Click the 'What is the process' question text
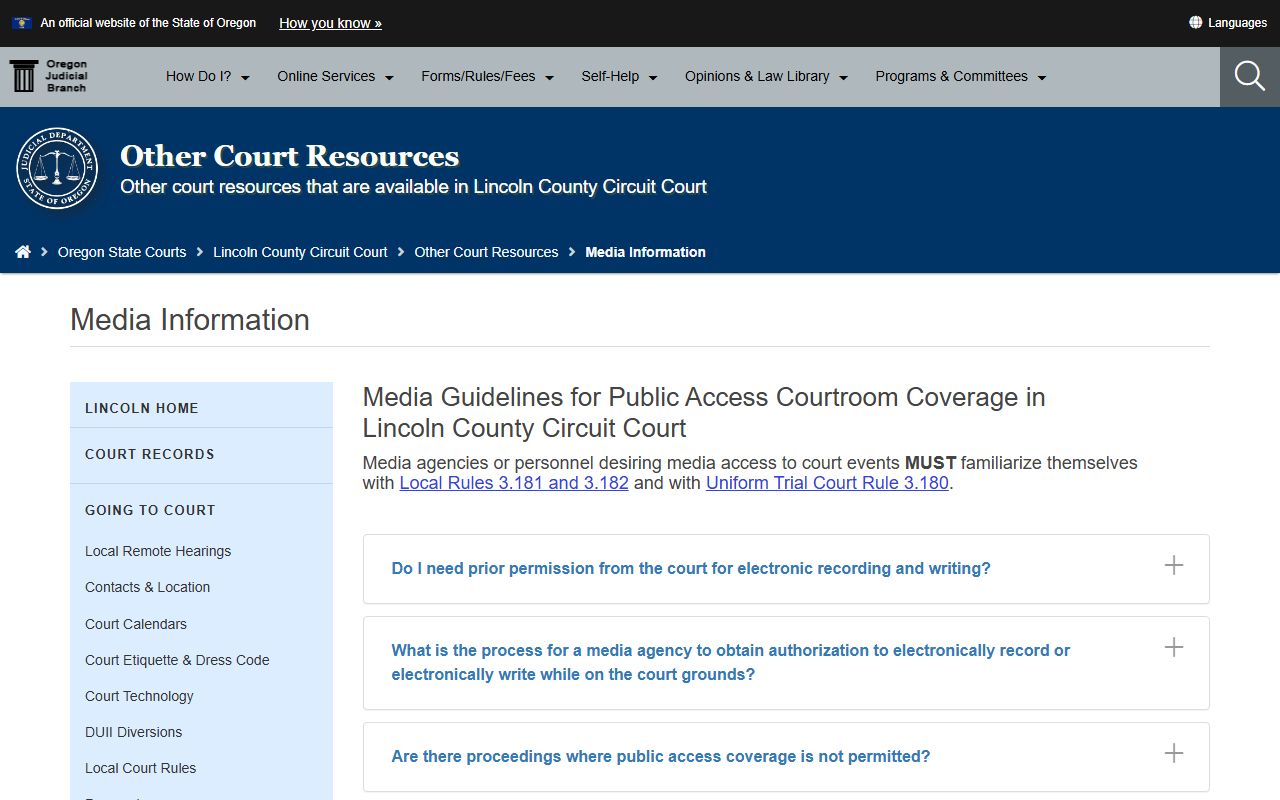1280x800 pixels. click(x=731, y=662)
